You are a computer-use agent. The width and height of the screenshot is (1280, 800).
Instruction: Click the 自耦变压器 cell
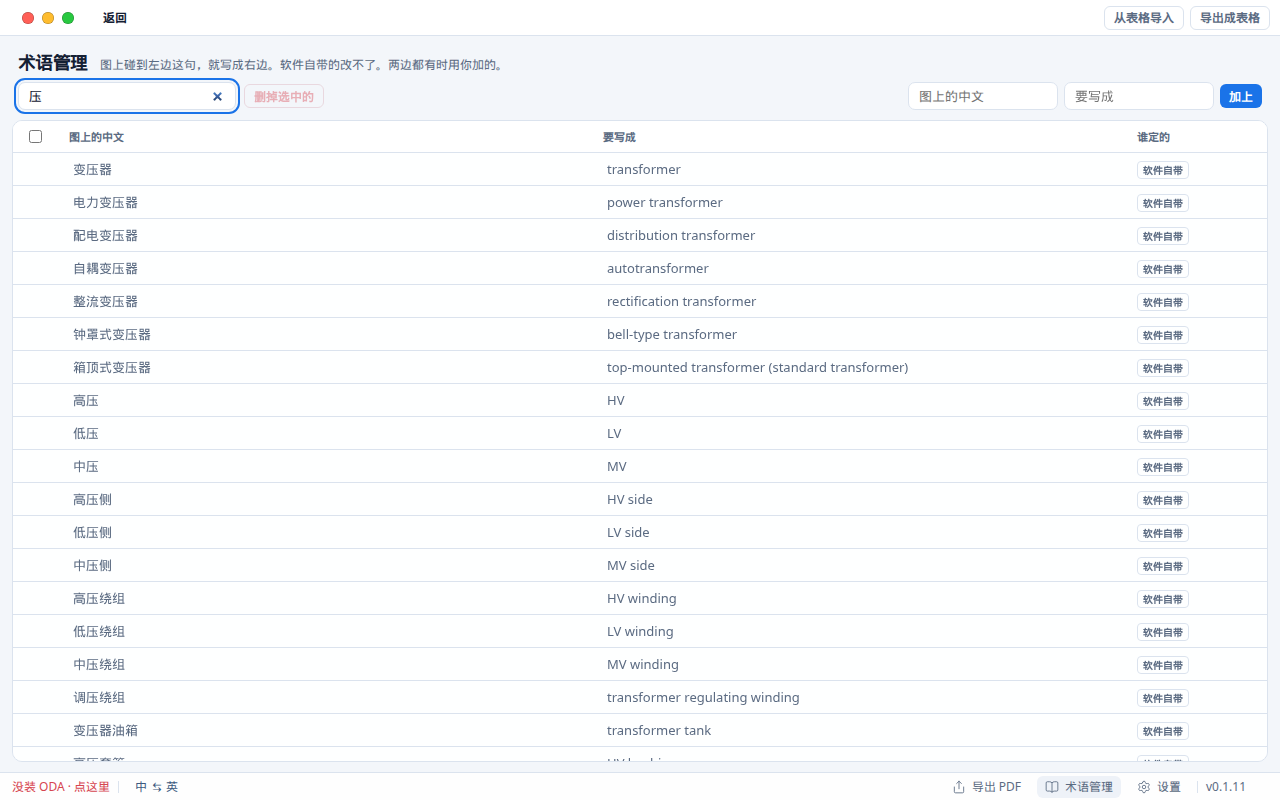tap(106, 268)
